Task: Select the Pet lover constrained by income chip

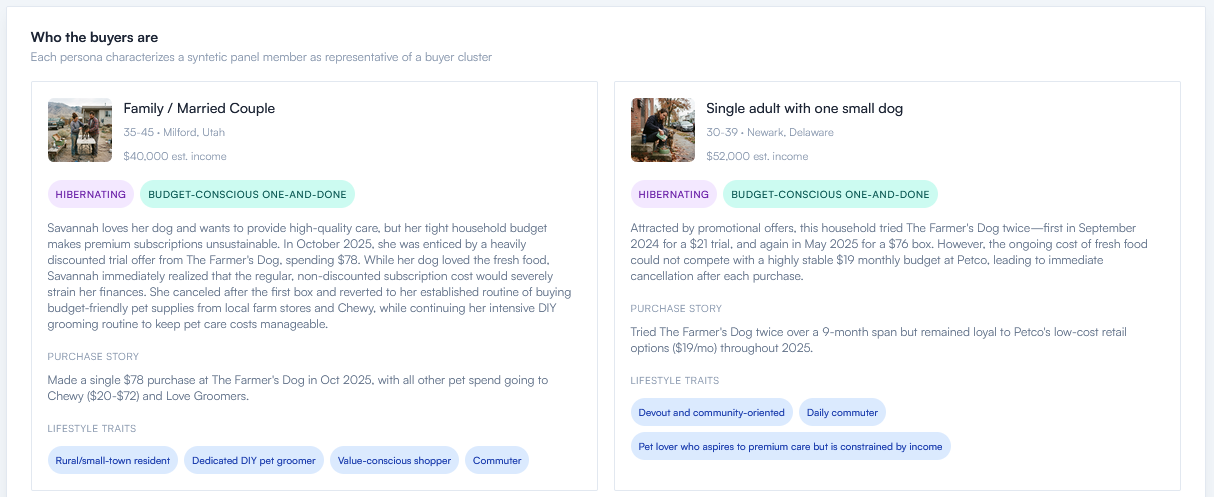Action: (x=790, y=446)
